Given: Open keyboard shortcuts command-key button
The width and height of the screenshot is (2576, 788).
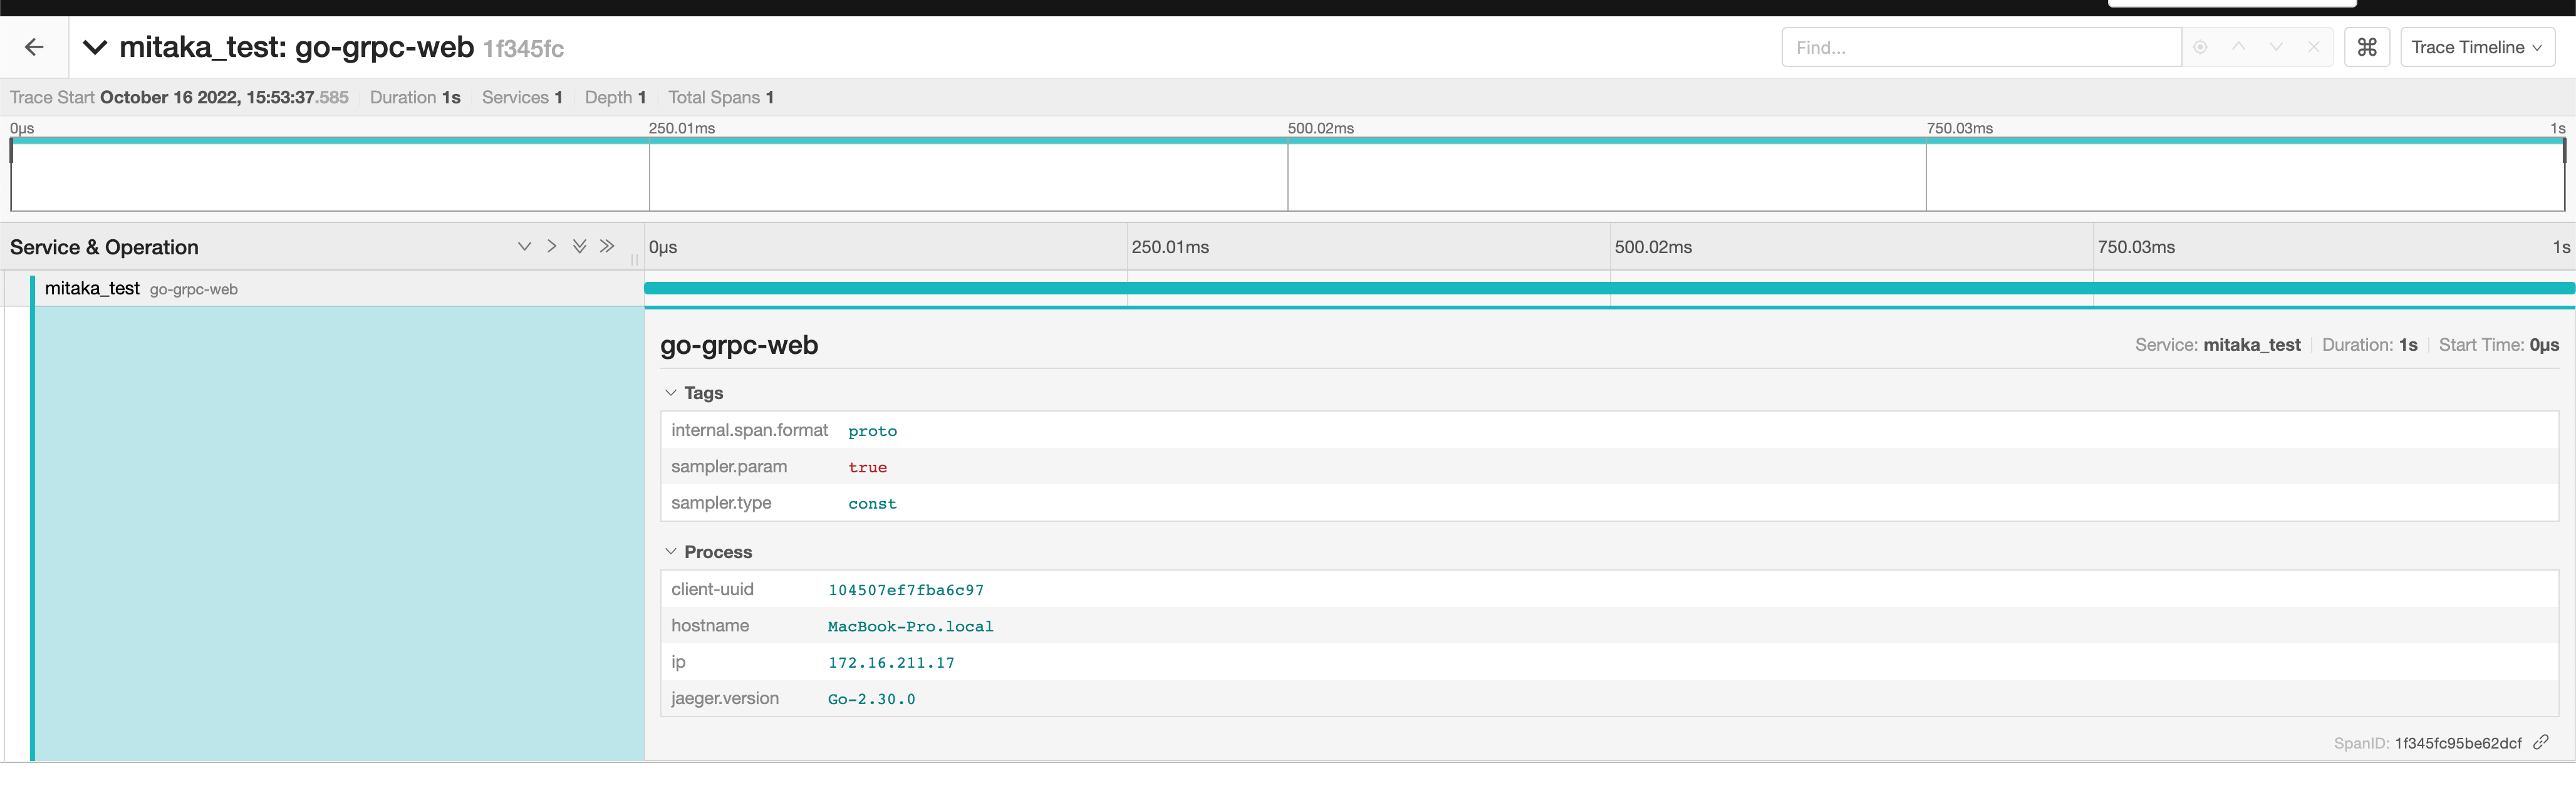Looking at the screenshot, I should [2367, 47].
